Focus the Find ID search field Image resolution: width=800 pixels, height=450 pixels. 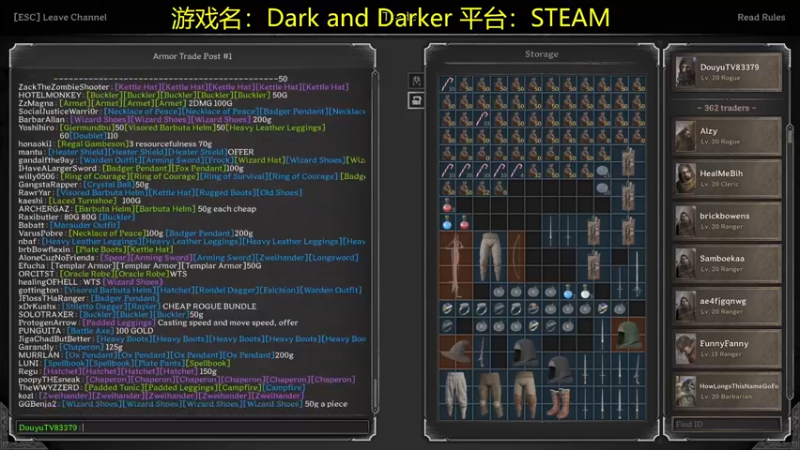click(x=727, y=424)
